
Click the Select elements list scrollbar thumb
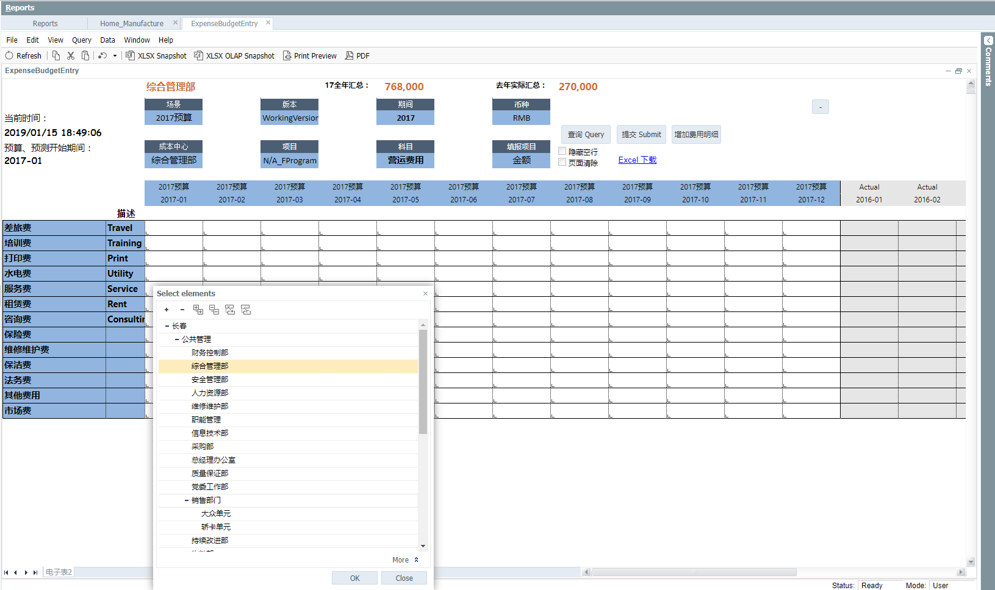click(423, 382)
